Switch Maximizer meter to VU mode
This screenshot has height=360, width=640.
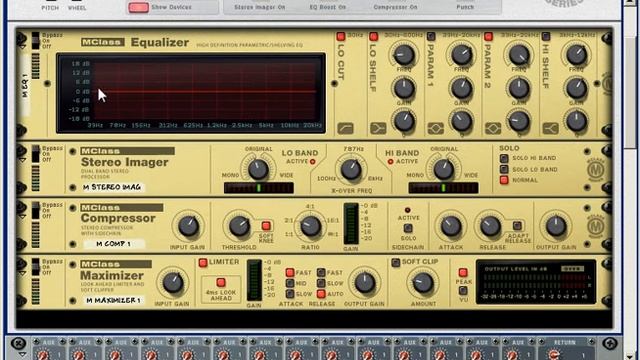click(463, 291)
